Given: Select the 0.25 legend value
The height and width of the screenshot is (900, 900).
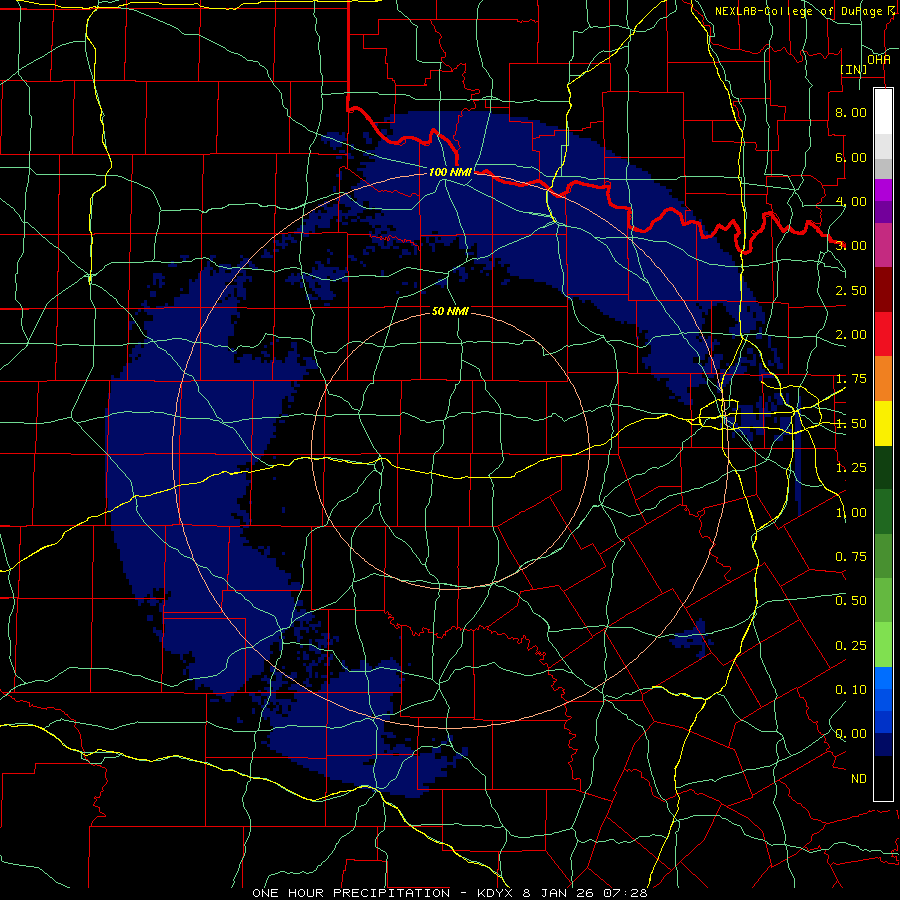Looking at the screenshot, I should click(851, 646).
